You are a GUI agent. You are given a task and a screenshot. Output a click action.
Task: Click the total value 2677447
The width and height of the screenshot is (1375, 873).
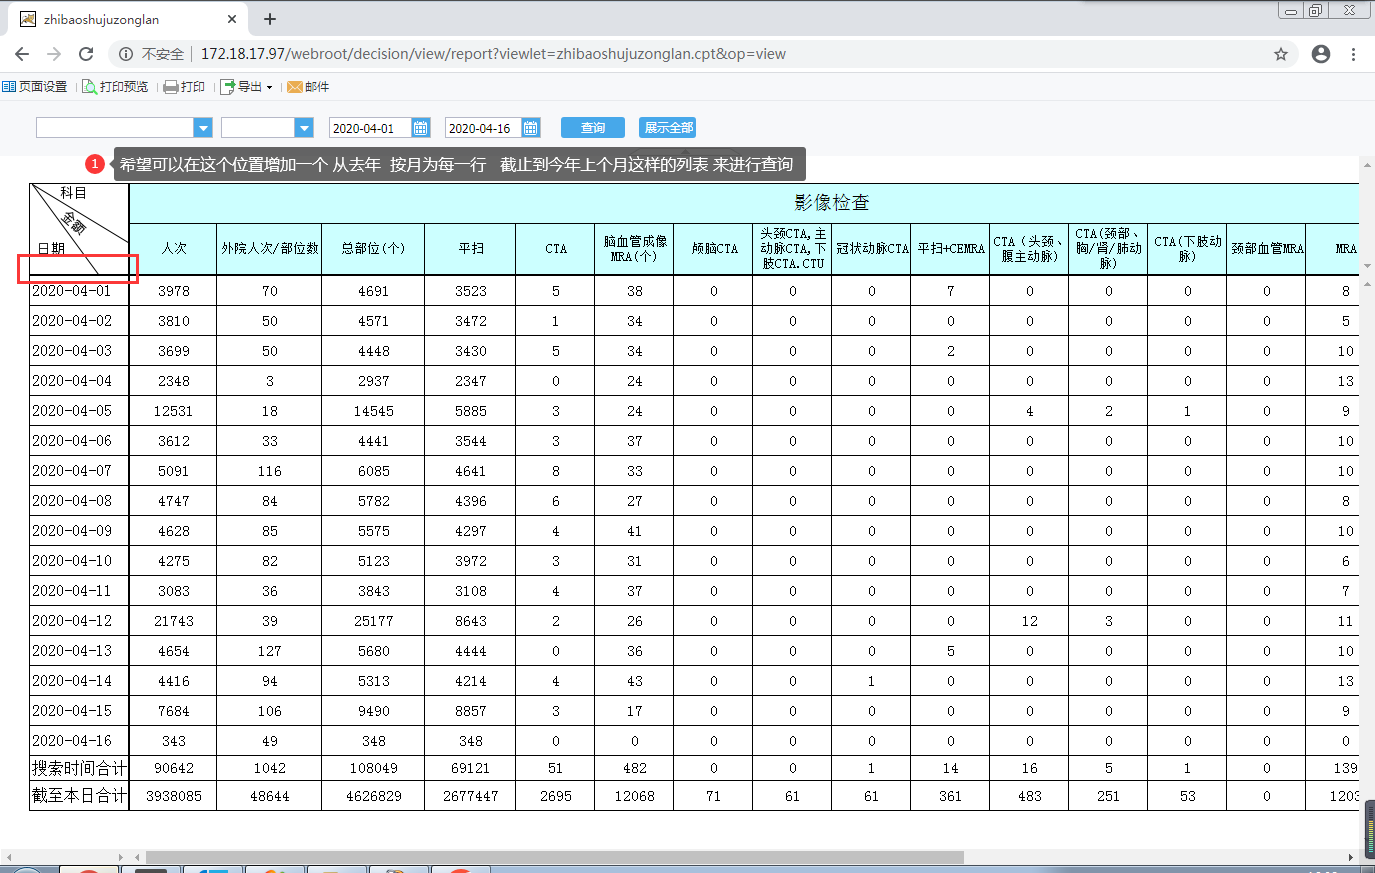click(470, 796)
